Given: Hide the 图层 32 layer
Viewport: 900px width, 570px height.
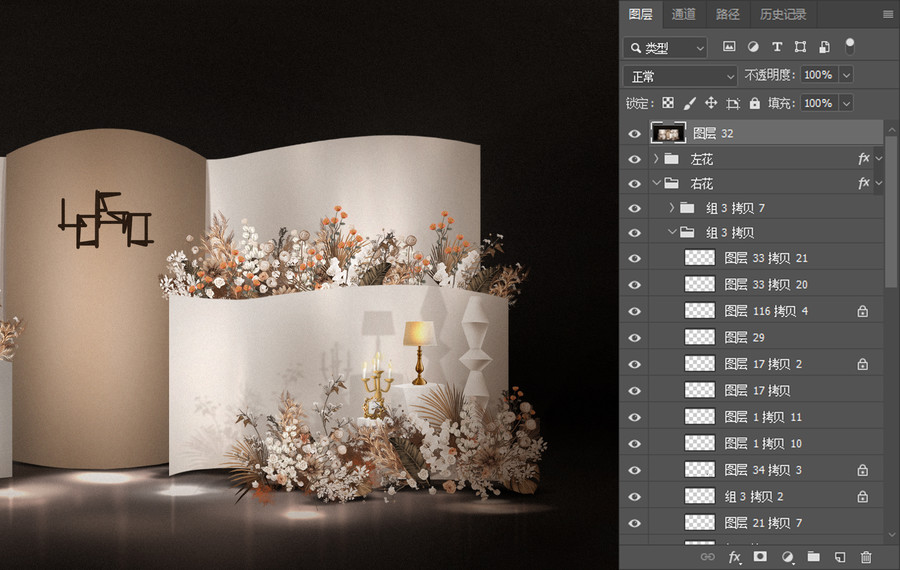Looking at the screenshot, I should 634,134.
